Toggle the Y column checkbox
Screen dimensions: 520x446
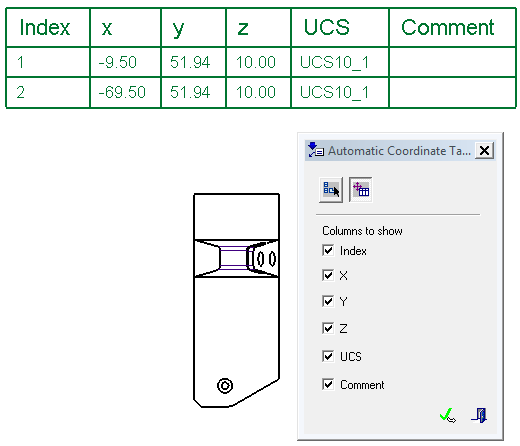click(328, 301)
